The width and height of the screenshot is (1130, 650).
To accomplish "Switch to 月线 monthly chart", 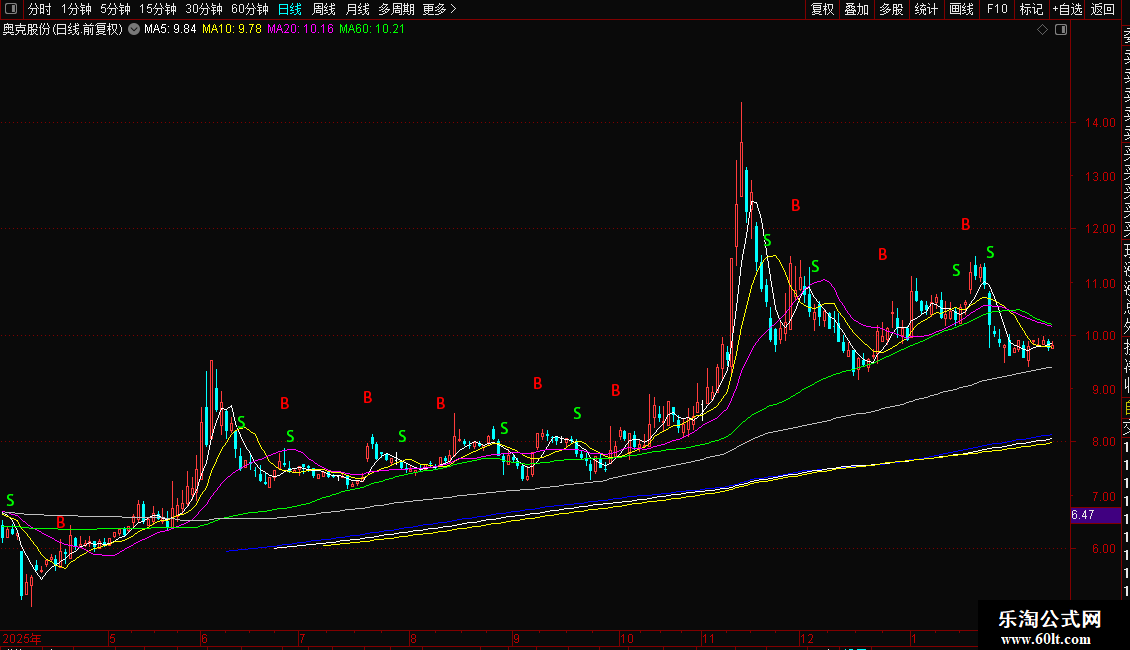I will (357, 9).
